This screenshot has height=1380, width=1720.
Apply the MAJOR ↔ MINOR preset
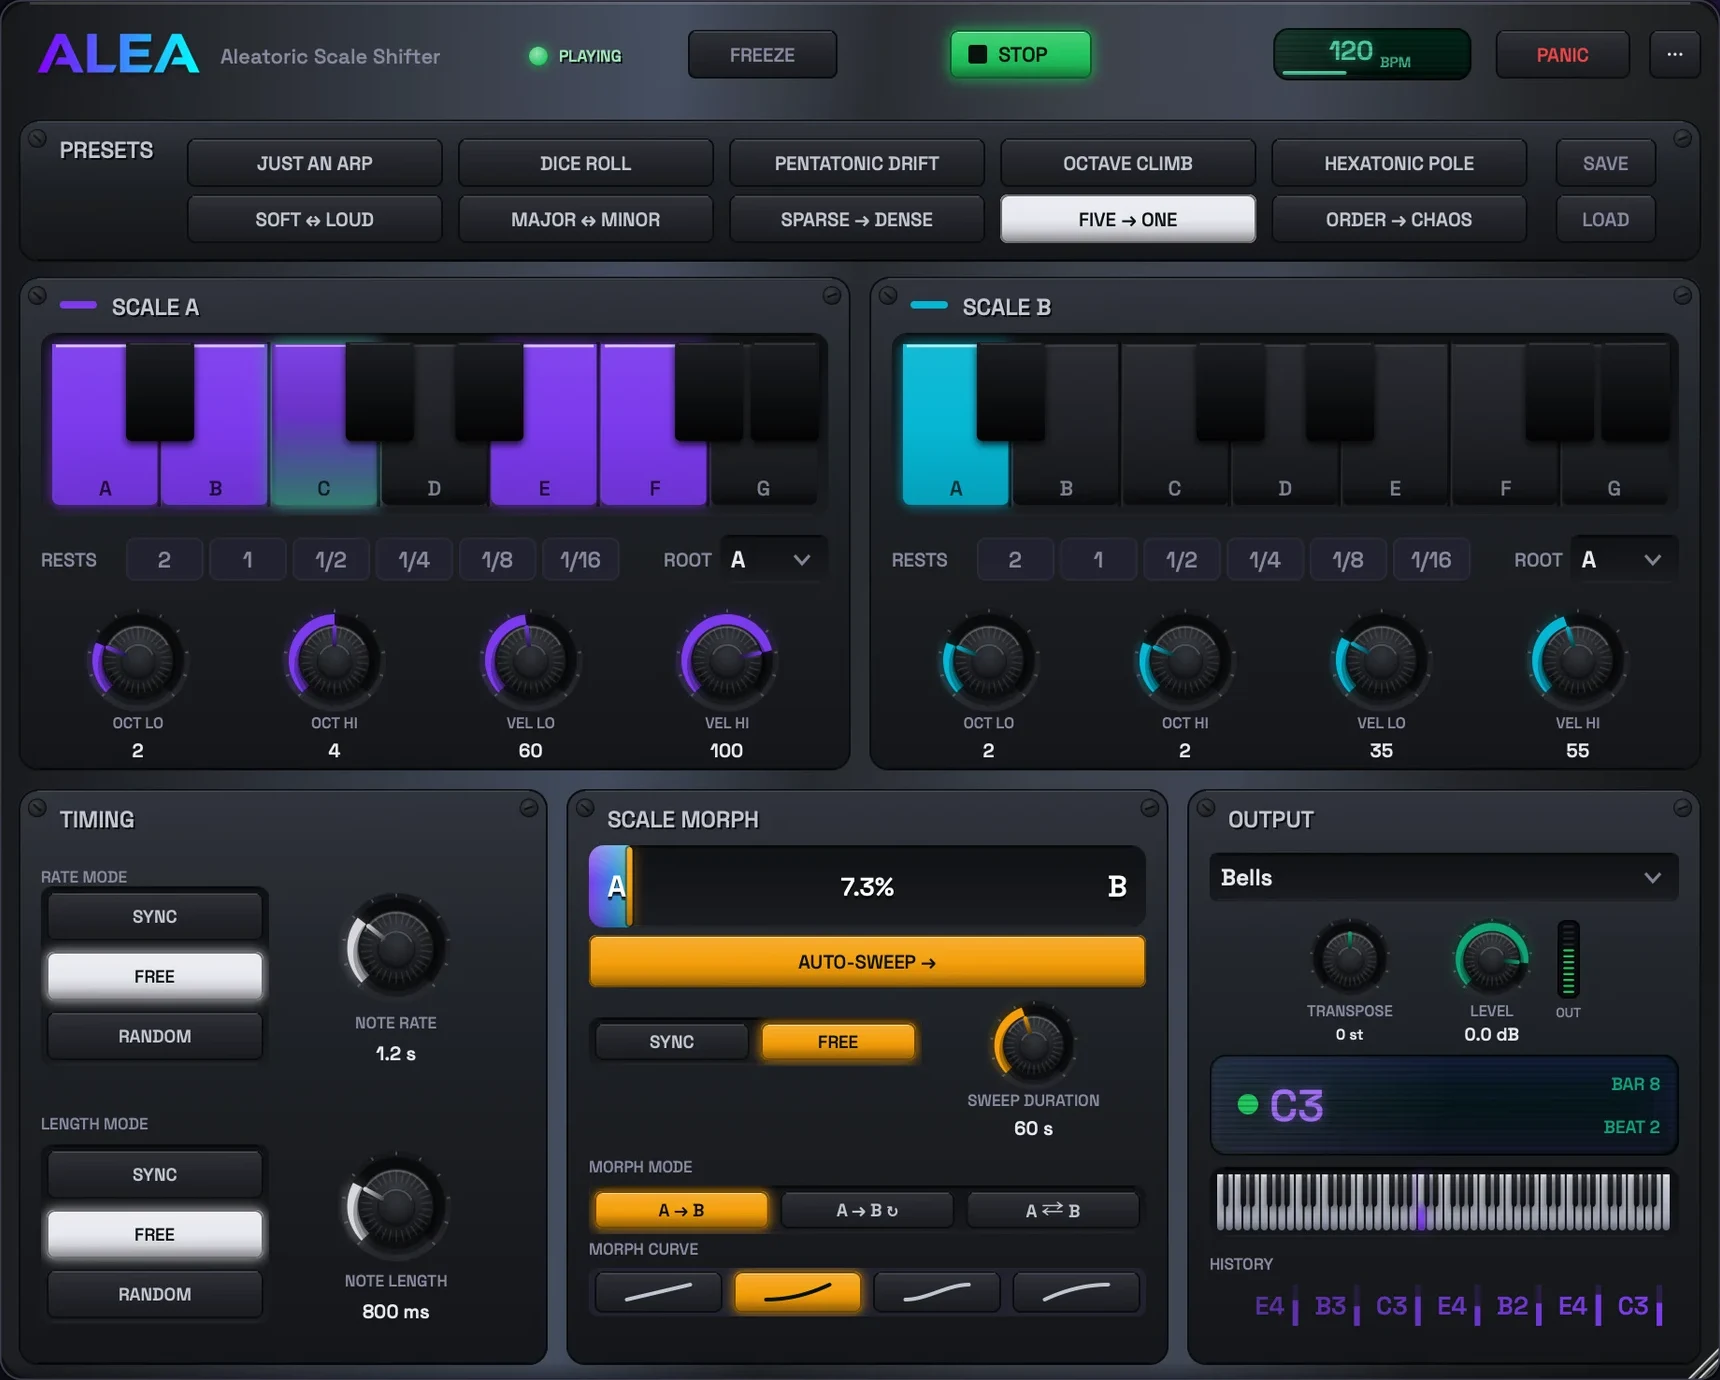[586, 219]
